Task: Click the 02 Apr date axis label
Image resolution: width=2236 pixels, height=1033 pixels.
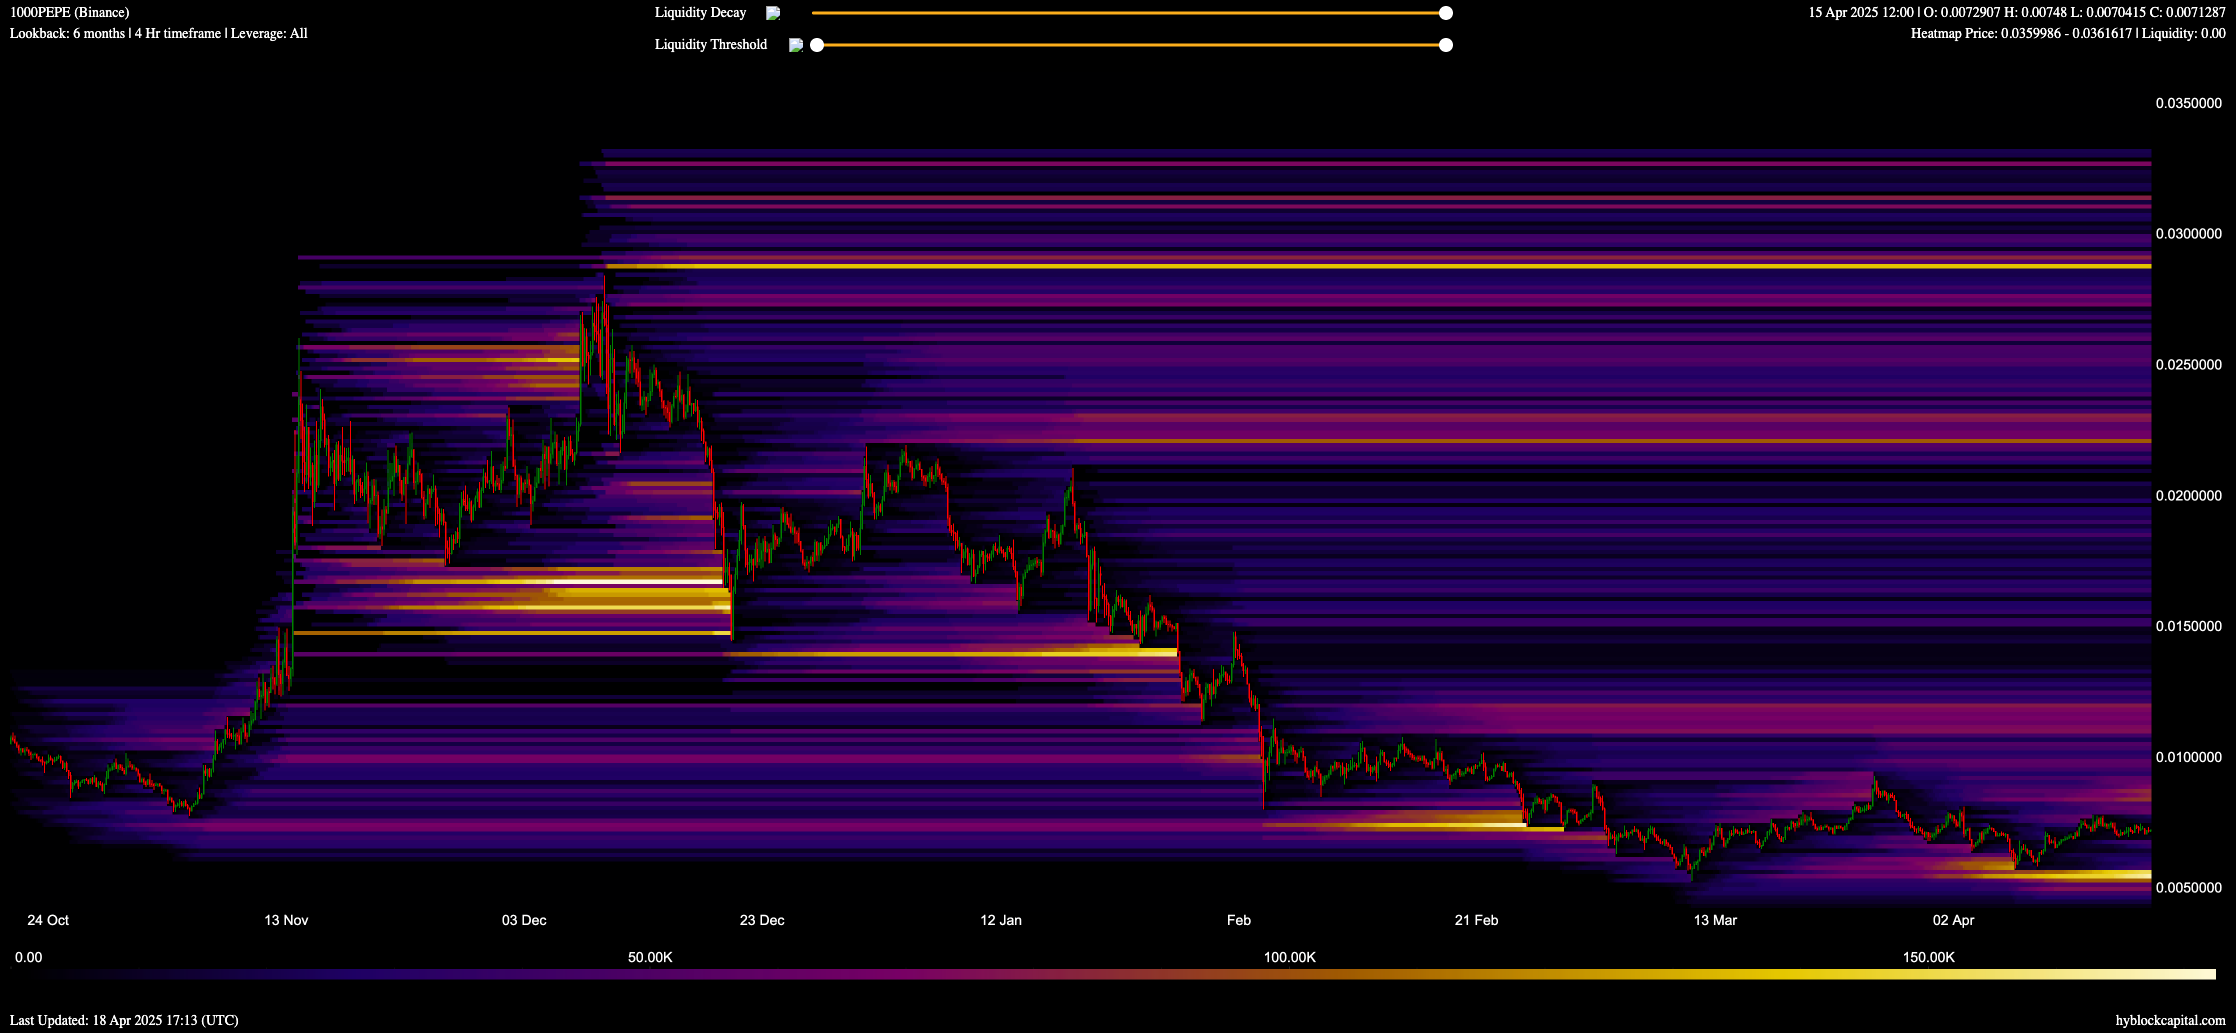Action: pyautogui.click(x=1953, y=920)
